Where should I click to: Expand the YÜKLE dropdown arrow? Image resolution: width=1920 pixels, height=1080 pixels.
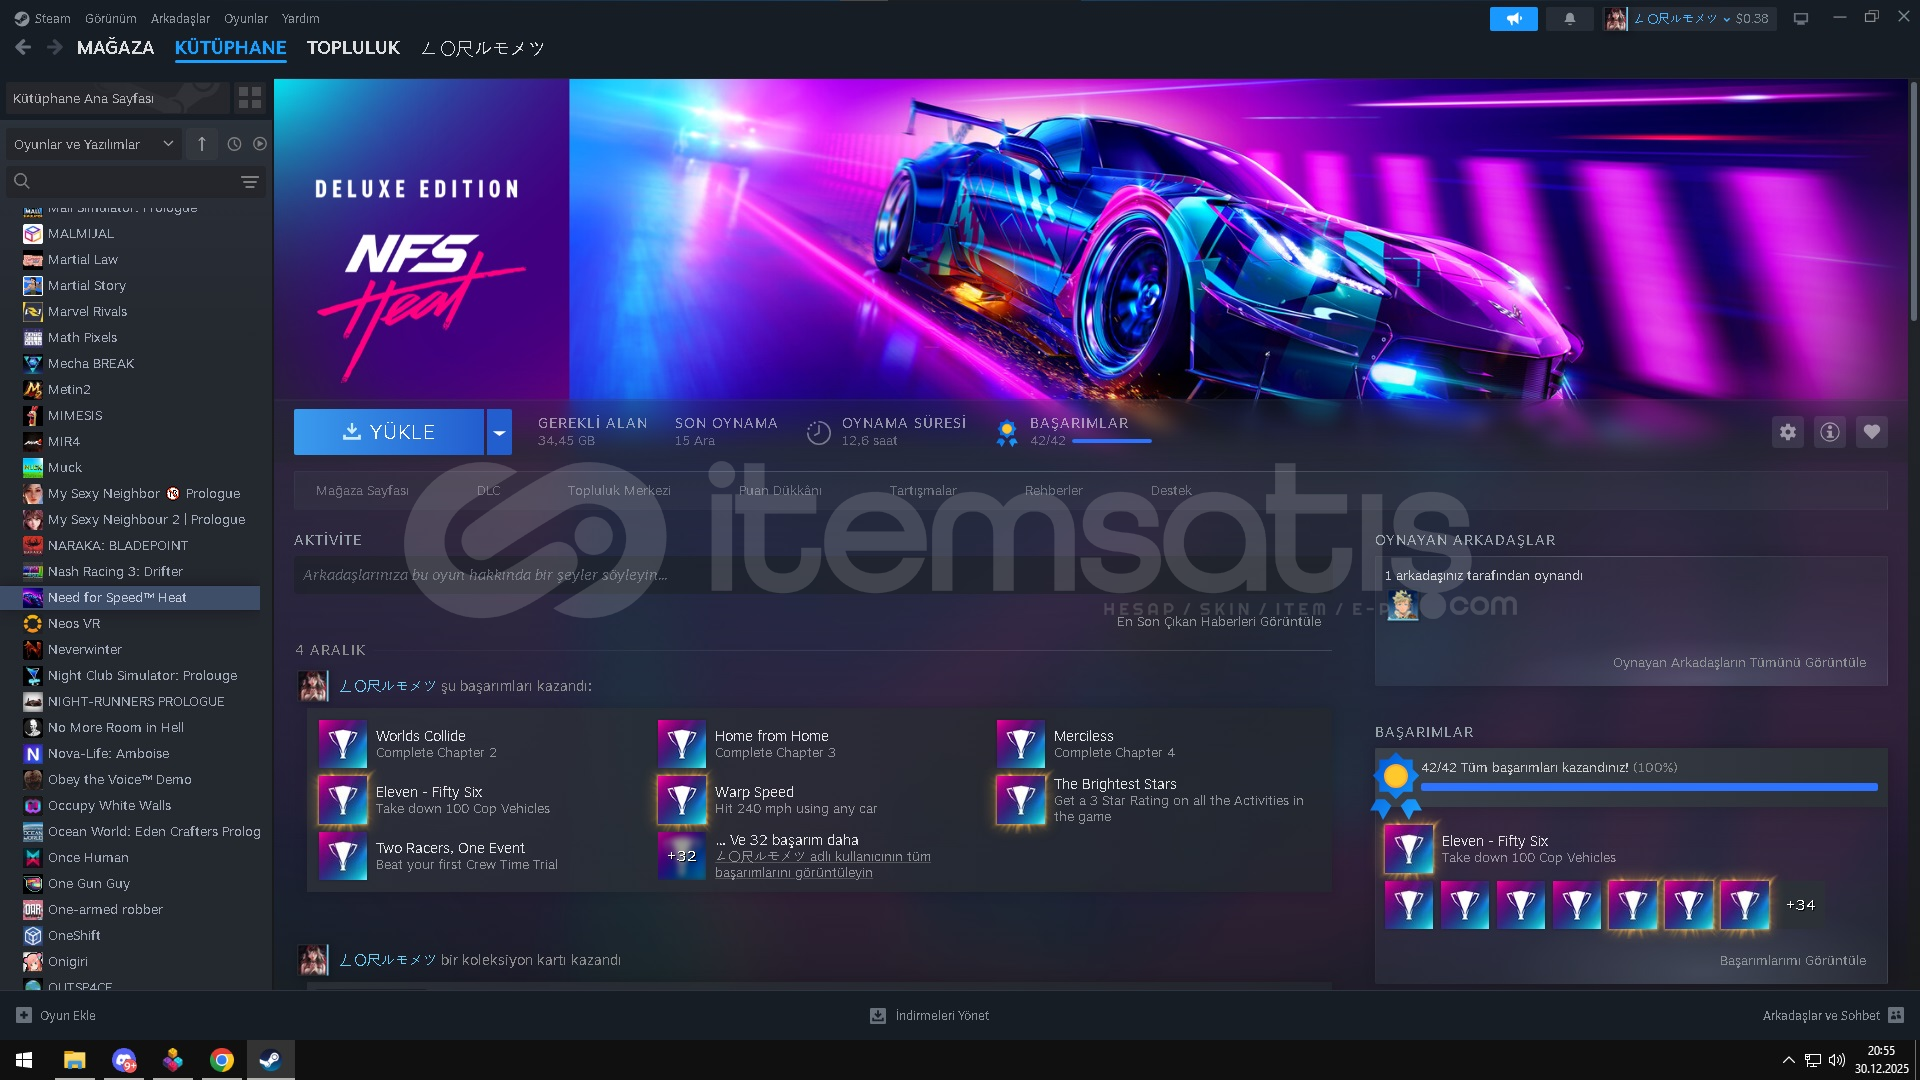point(498,432)
